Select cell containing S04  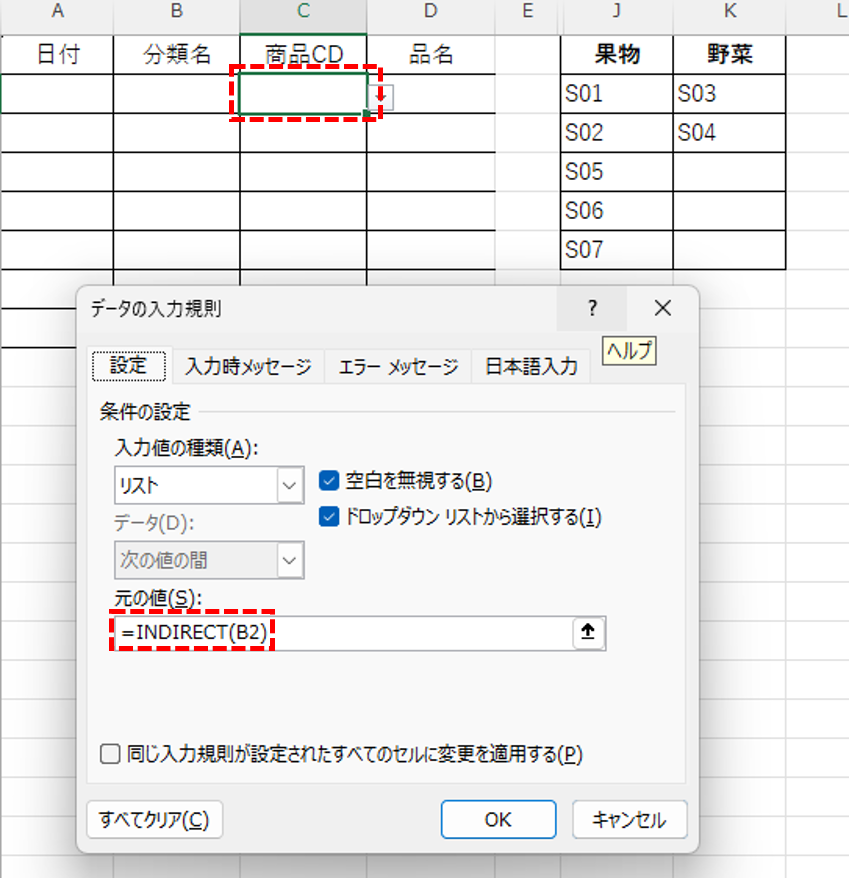729,133
